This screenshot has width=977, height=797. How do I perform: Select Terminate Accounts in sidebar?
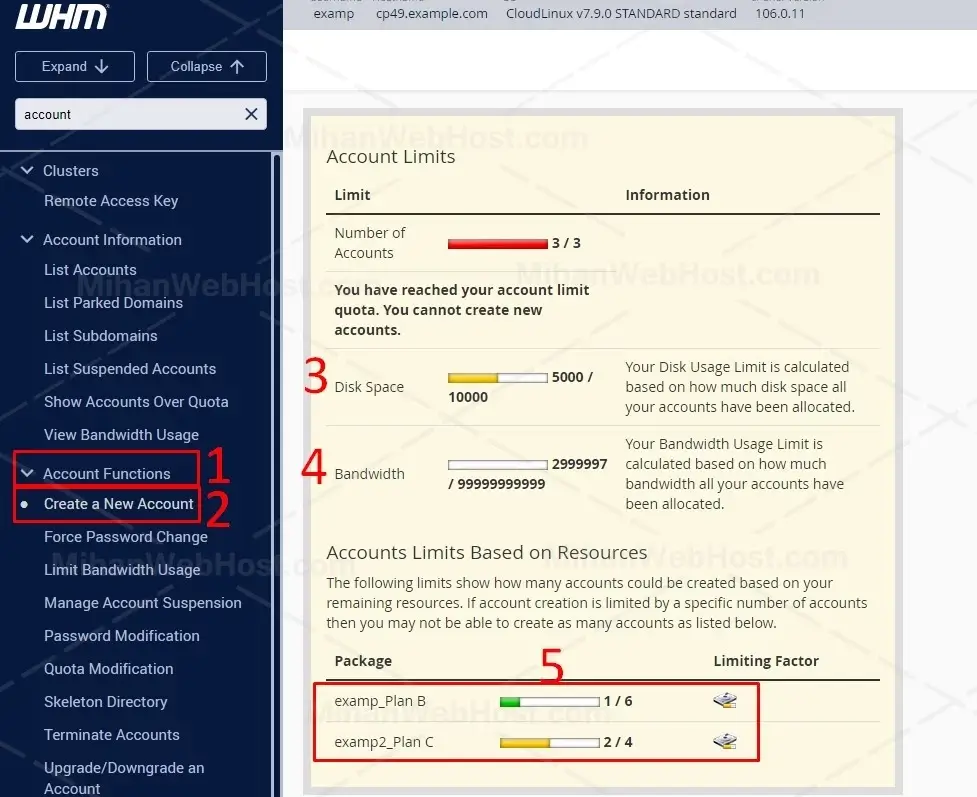[x=112, y=735]
